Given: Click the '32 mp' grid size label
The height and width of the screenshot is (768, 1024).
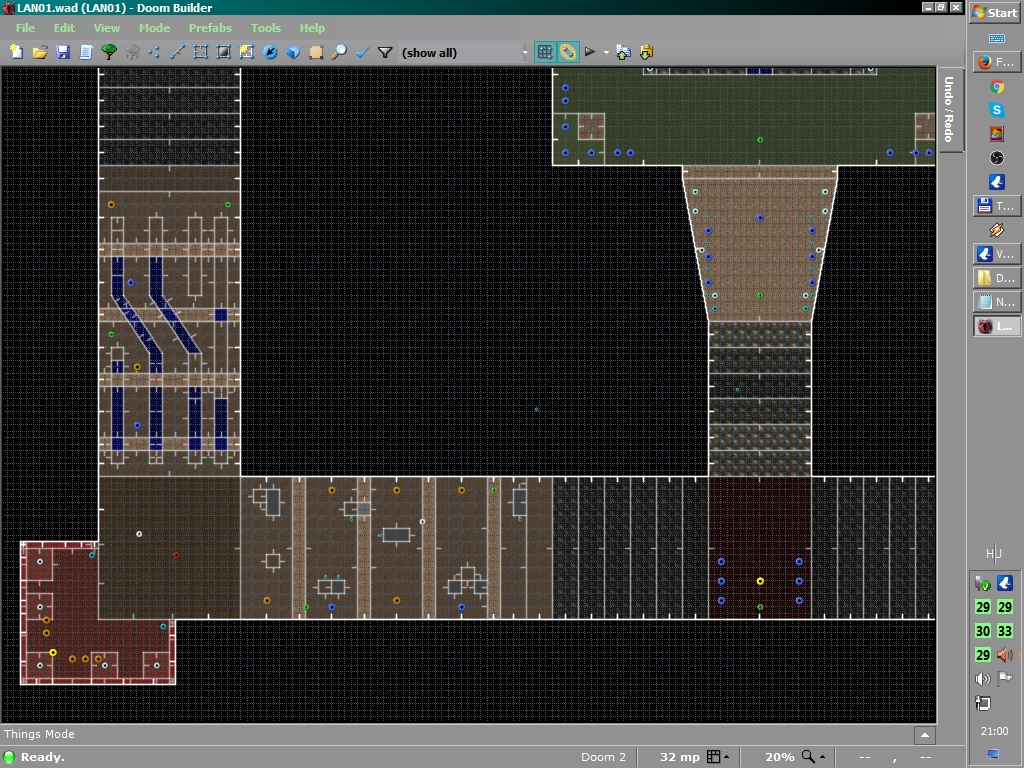Looking at the screenshot, I should (679, 757).
